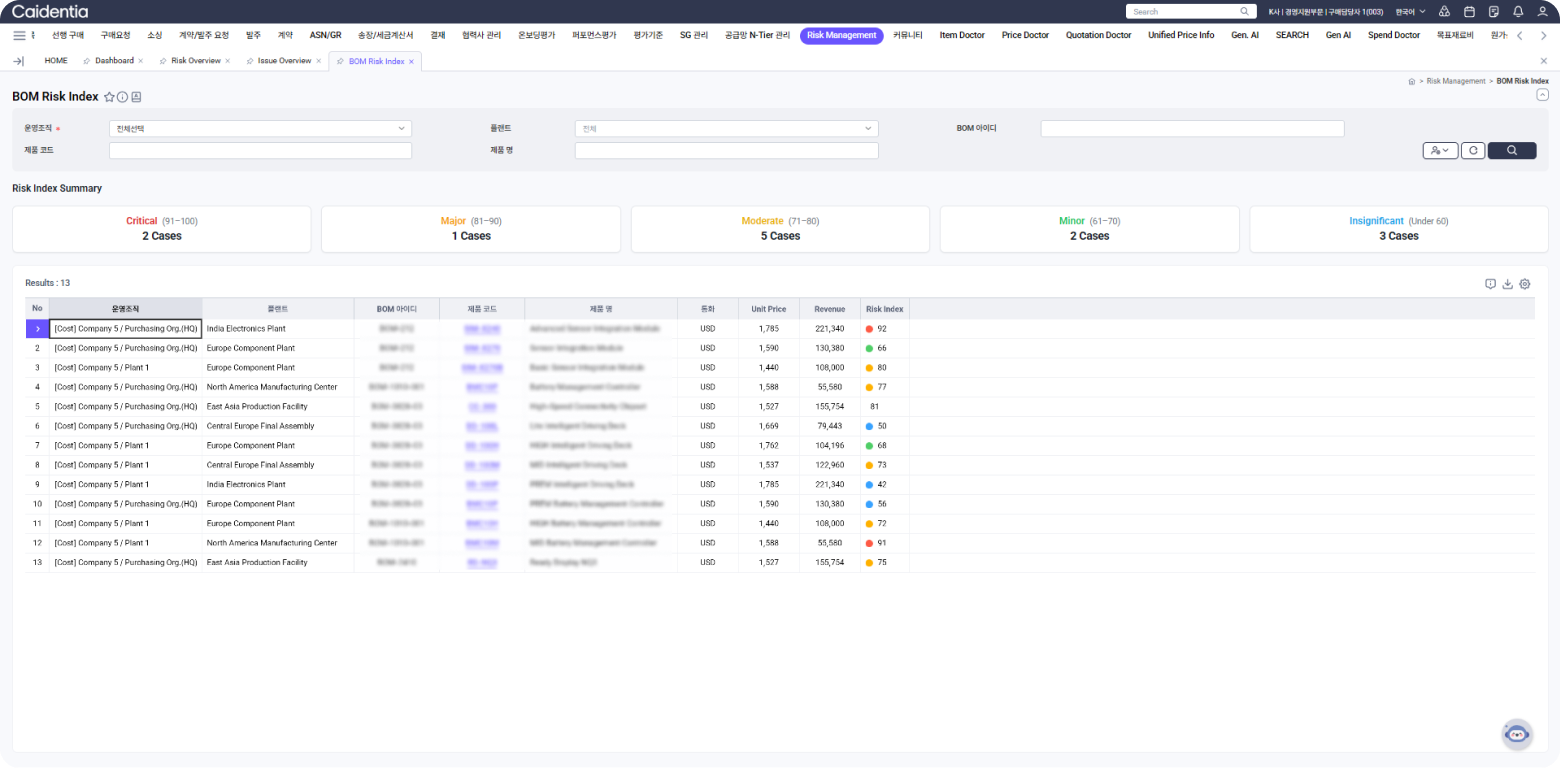Click the Critical cases summary card

(x=161, y=229)
